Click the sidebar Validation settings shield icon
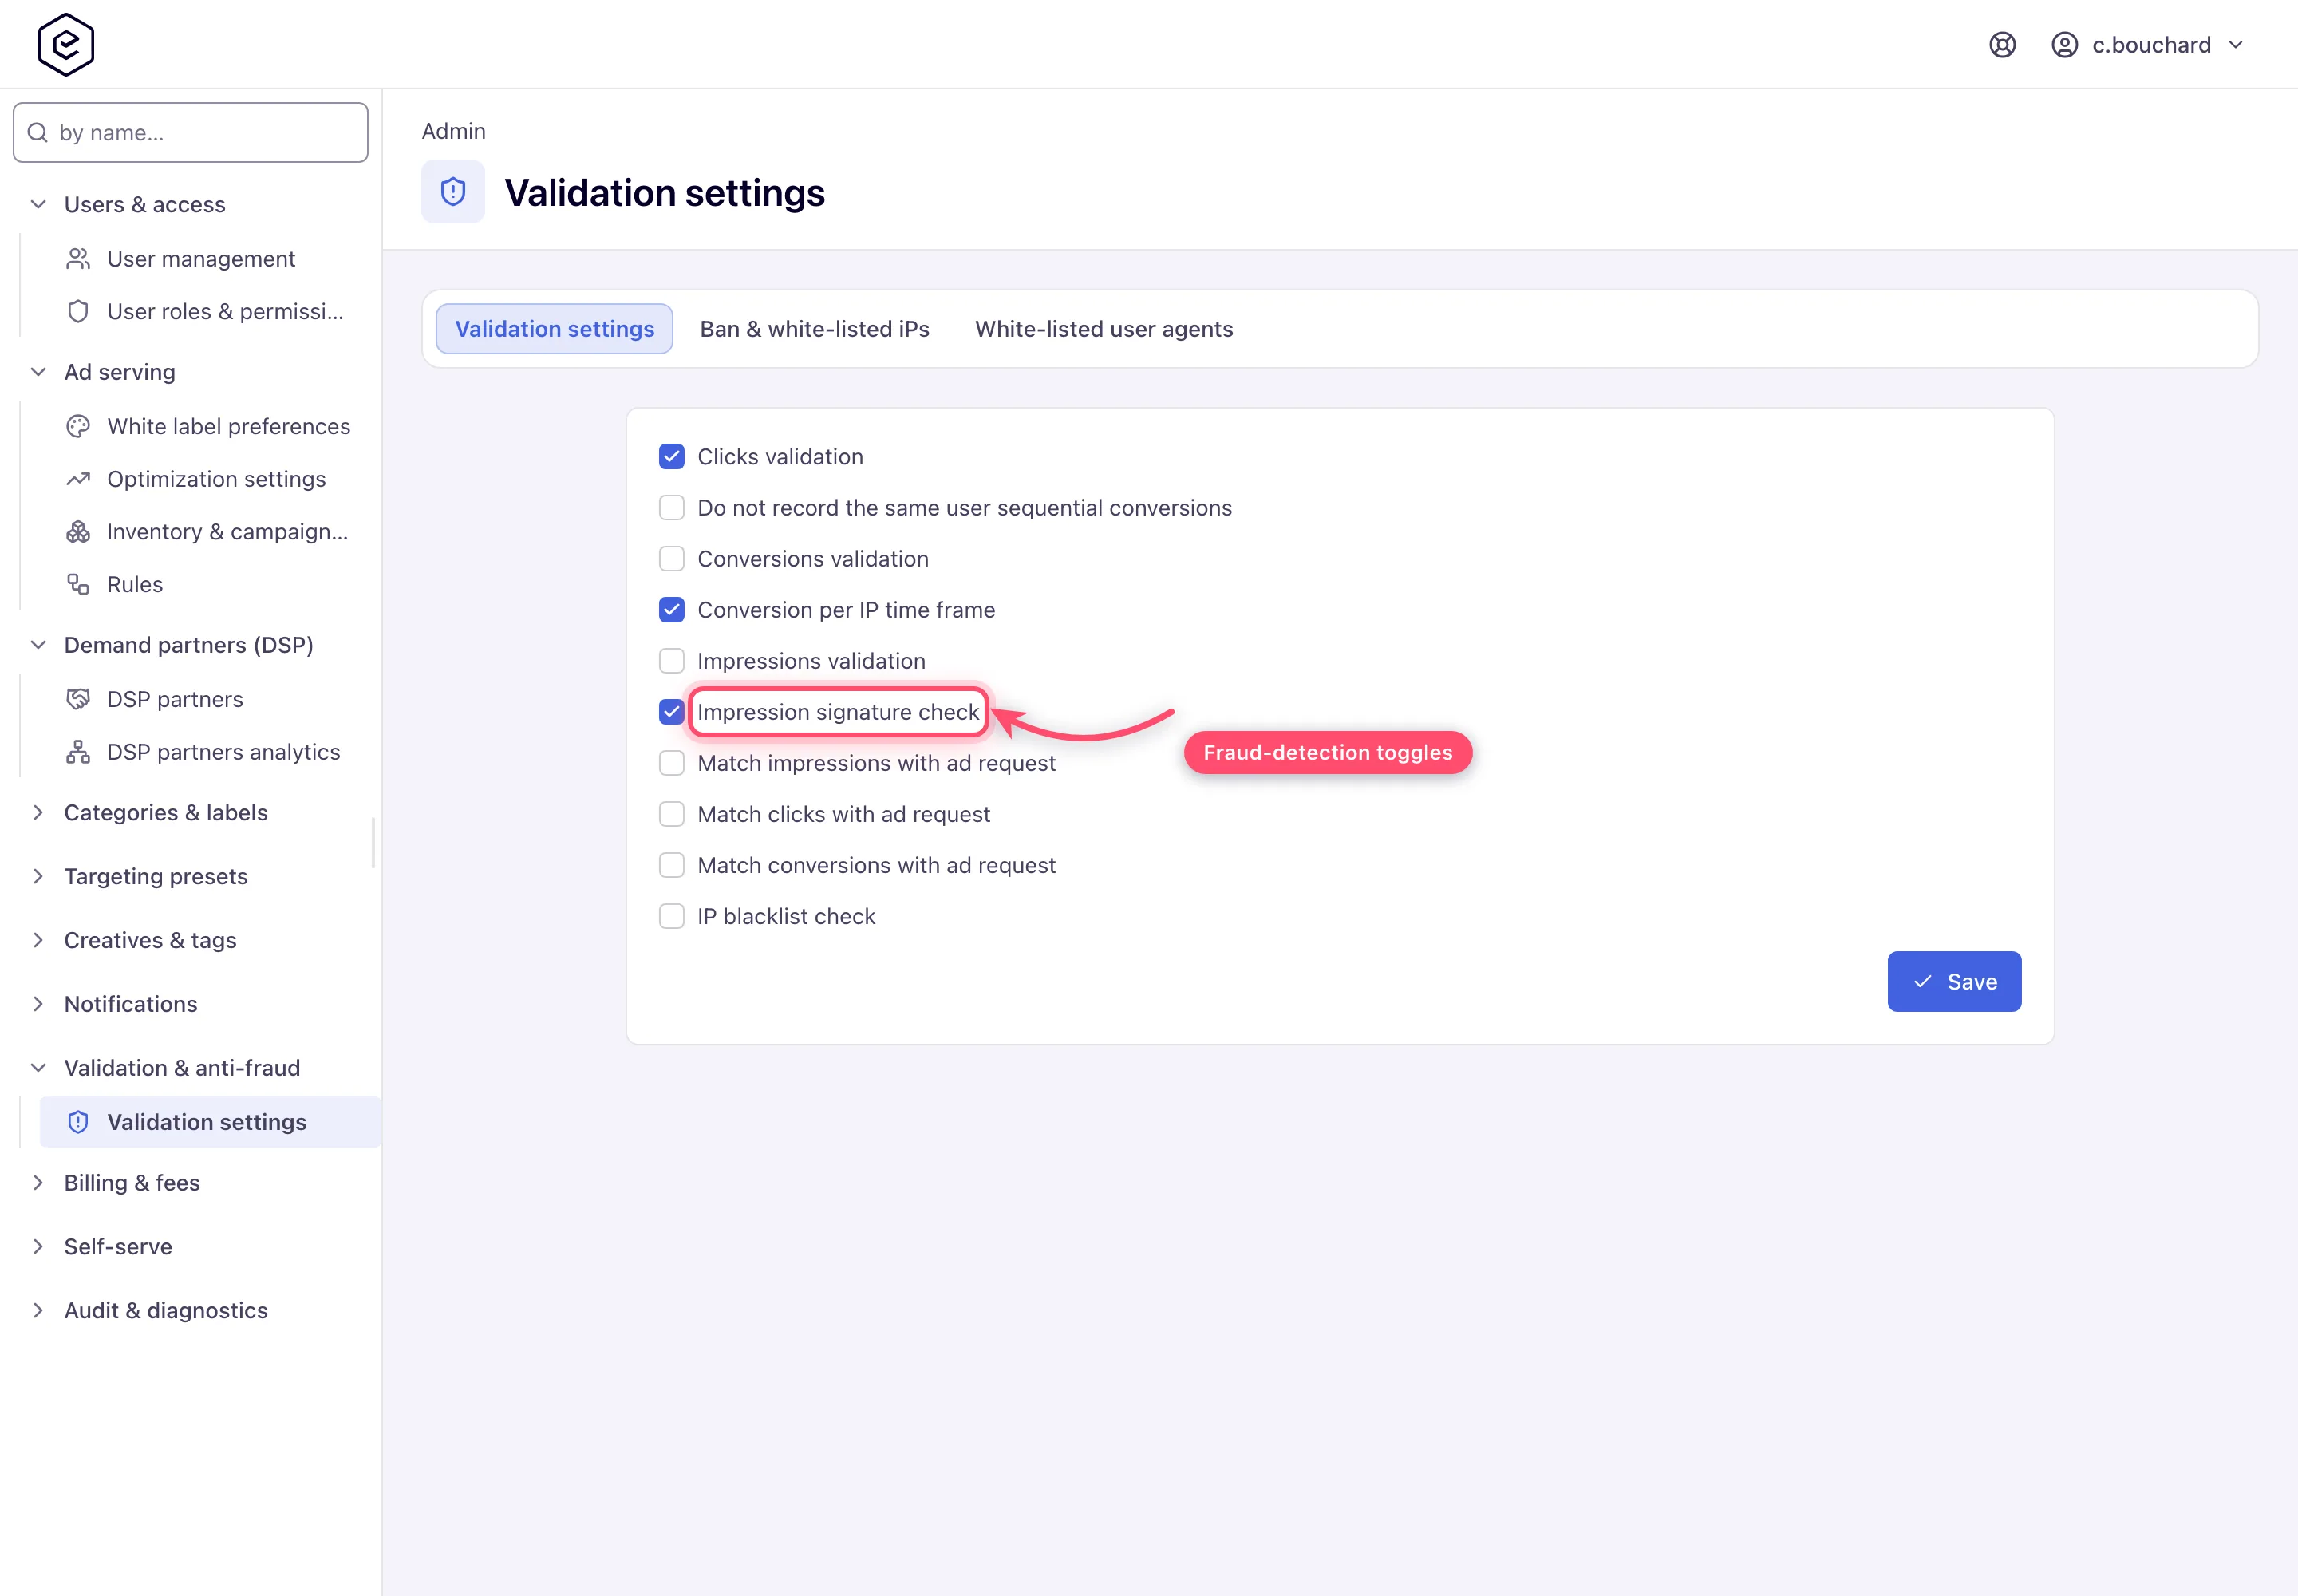2298x1596 pixels. (78, 1122)
